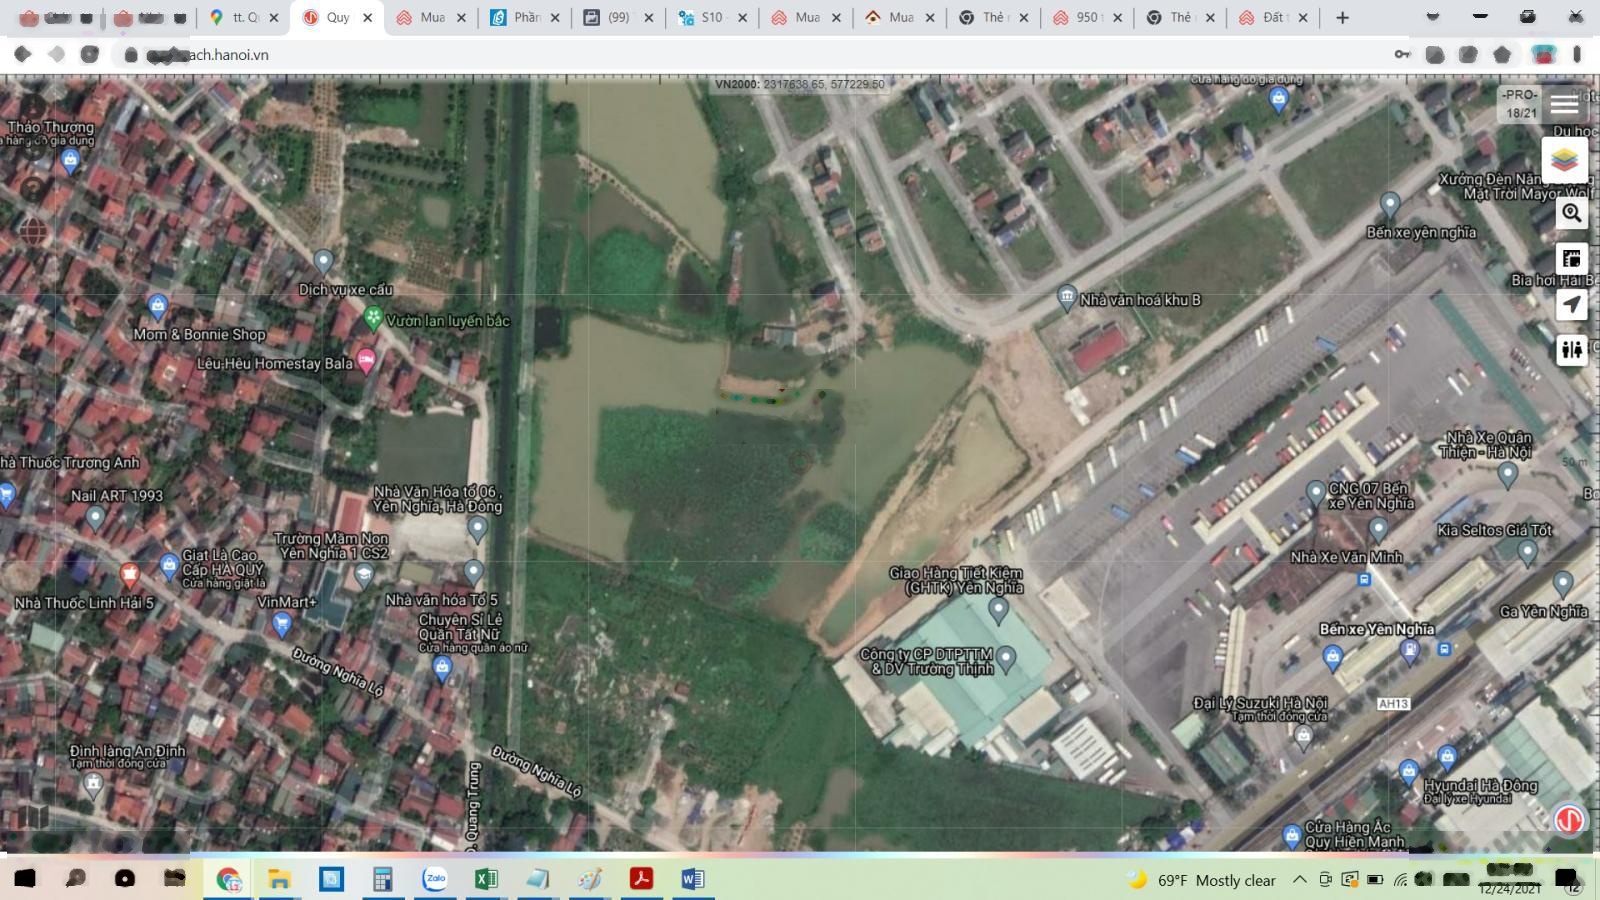Click the Vườn lan luyến bắc green marker
1600x900 pixels.
[x=373, y=319]
